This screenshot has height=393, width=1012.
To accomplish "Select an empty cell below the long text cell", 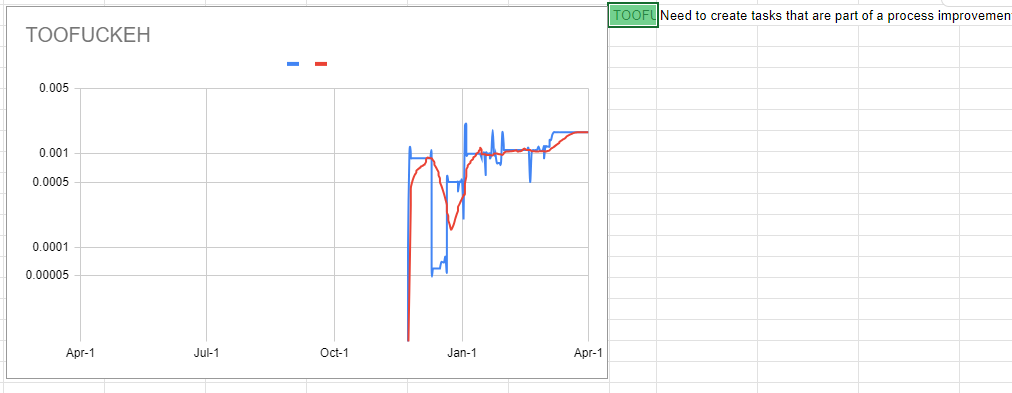I will tap(707, 37).
